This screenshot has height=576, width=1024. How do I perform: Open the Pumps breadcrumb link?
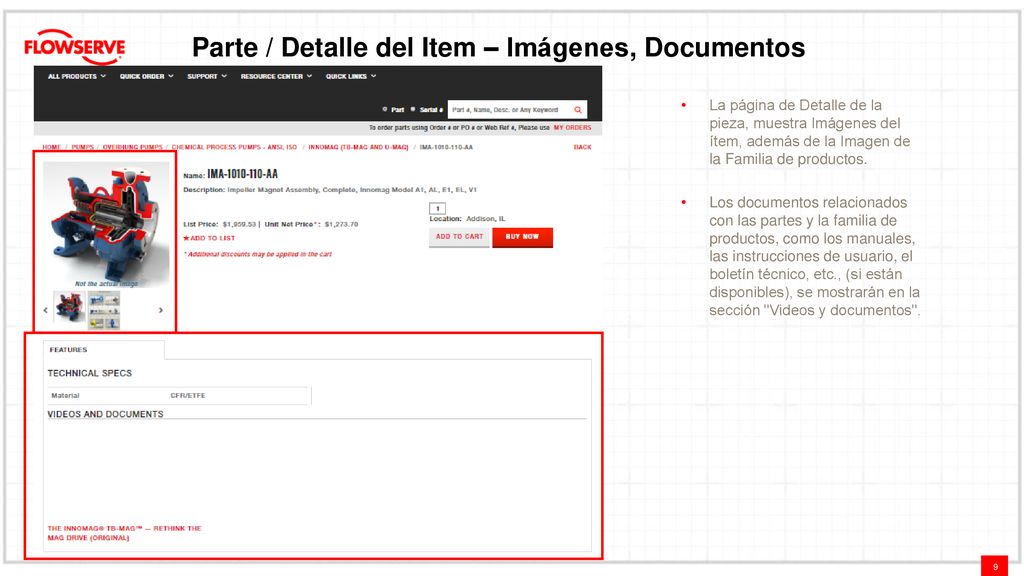click(82, 148)
